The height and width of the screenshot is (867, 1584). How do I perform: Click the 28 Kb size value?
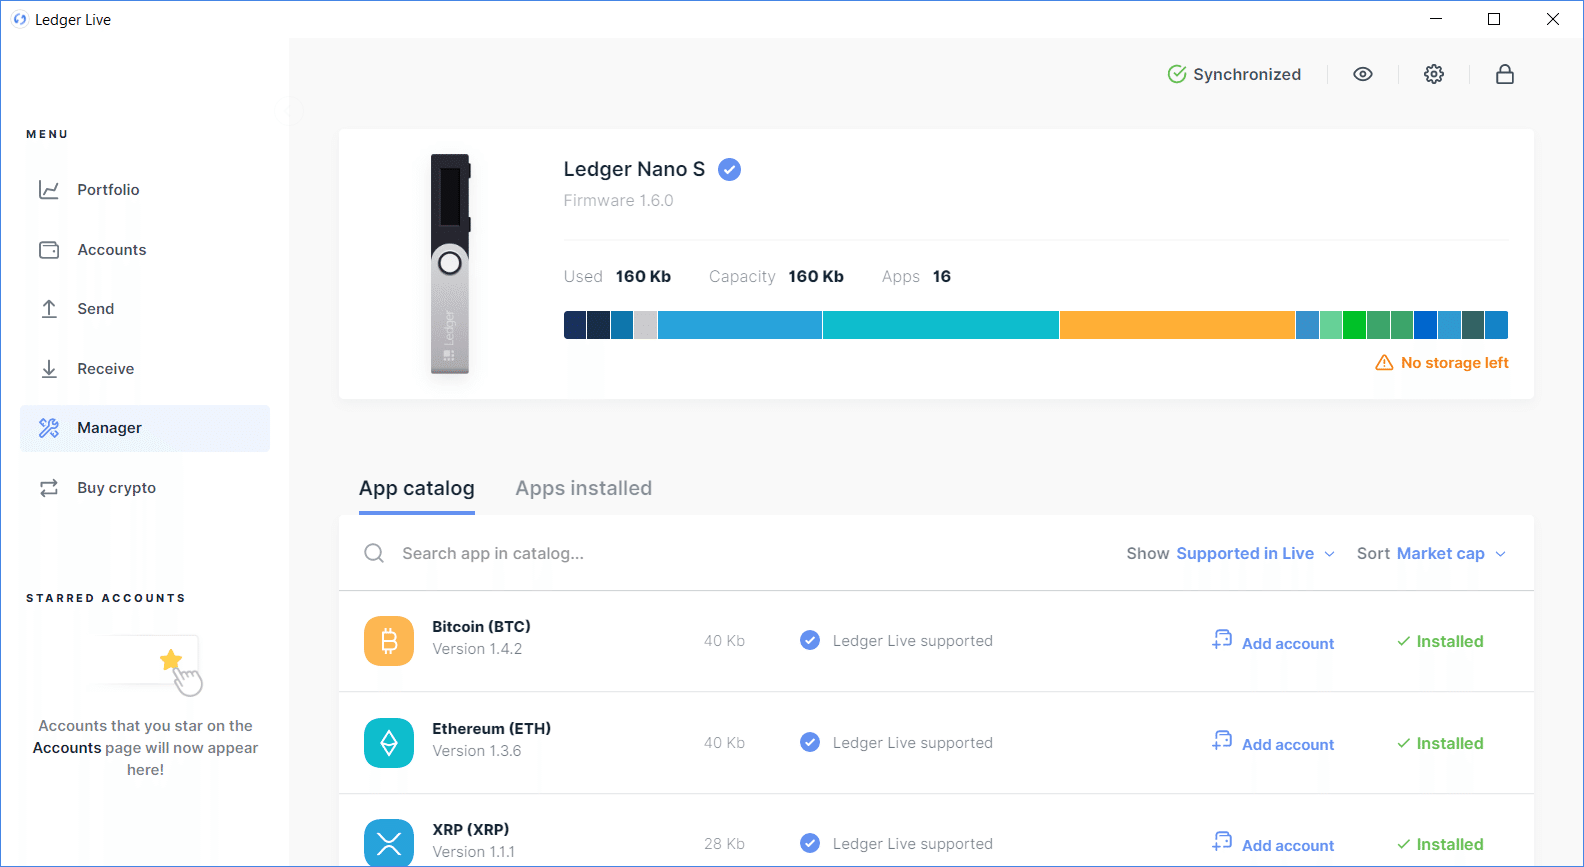pos(724,844)
